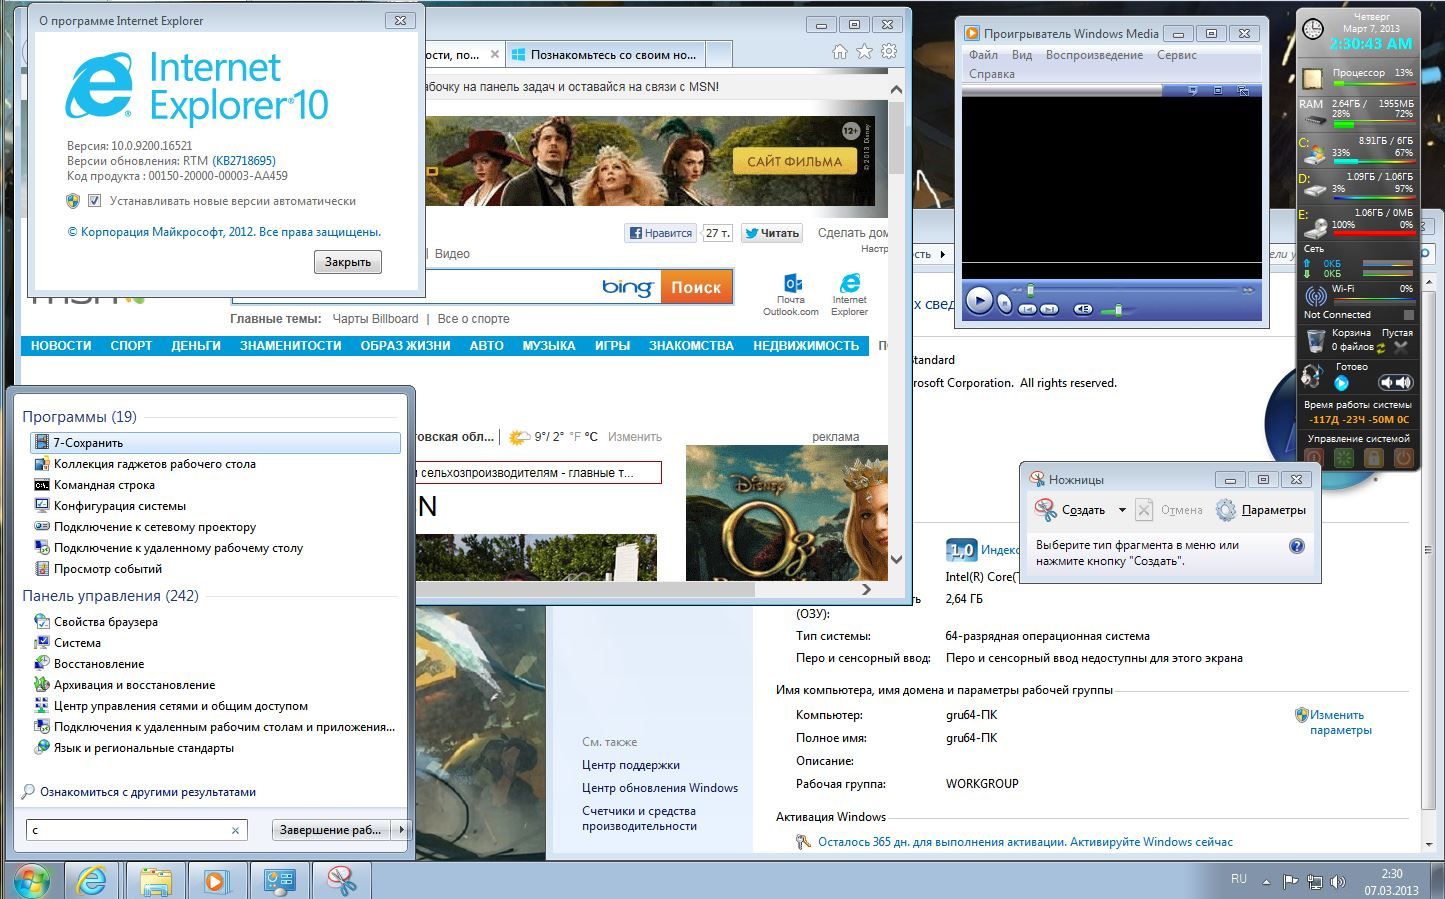Switch to Snipping Tool taskbar icon
The width and height of the screenshot is (1445, 899).
[x=341, y=881]
